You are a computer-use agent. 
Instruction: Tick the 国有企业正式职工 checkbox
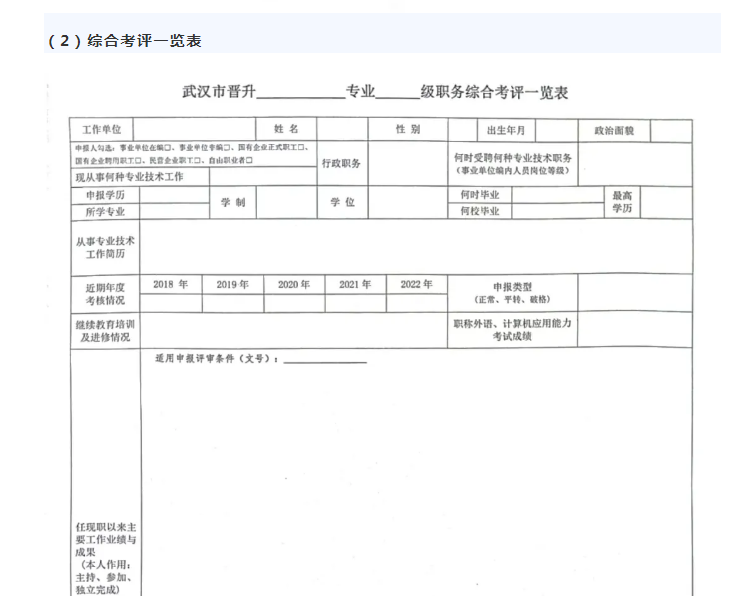click(x=300, y=146)
